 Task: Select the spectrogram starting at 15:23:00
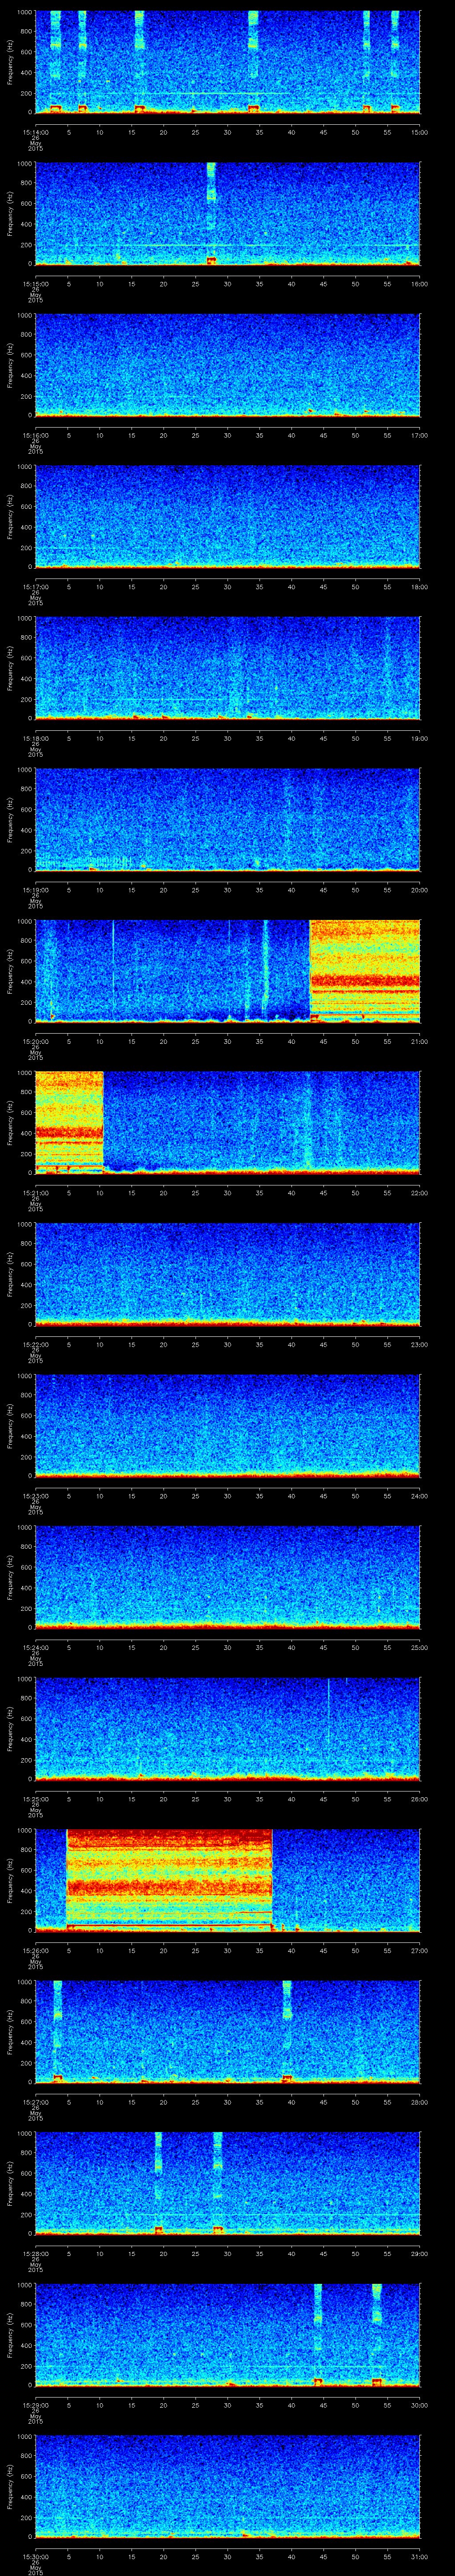pyautogui.click(x=227, y=1425)
